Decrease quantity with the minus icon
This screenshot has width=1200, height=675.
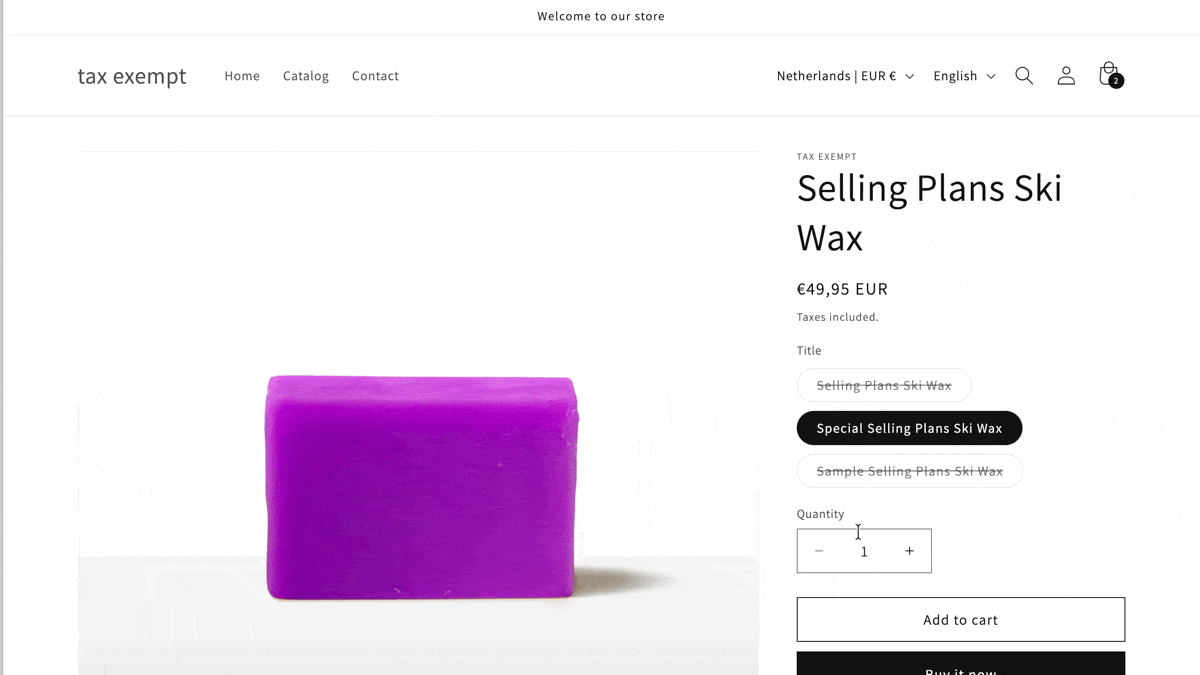pyautogui.click(x=819, y=551)
